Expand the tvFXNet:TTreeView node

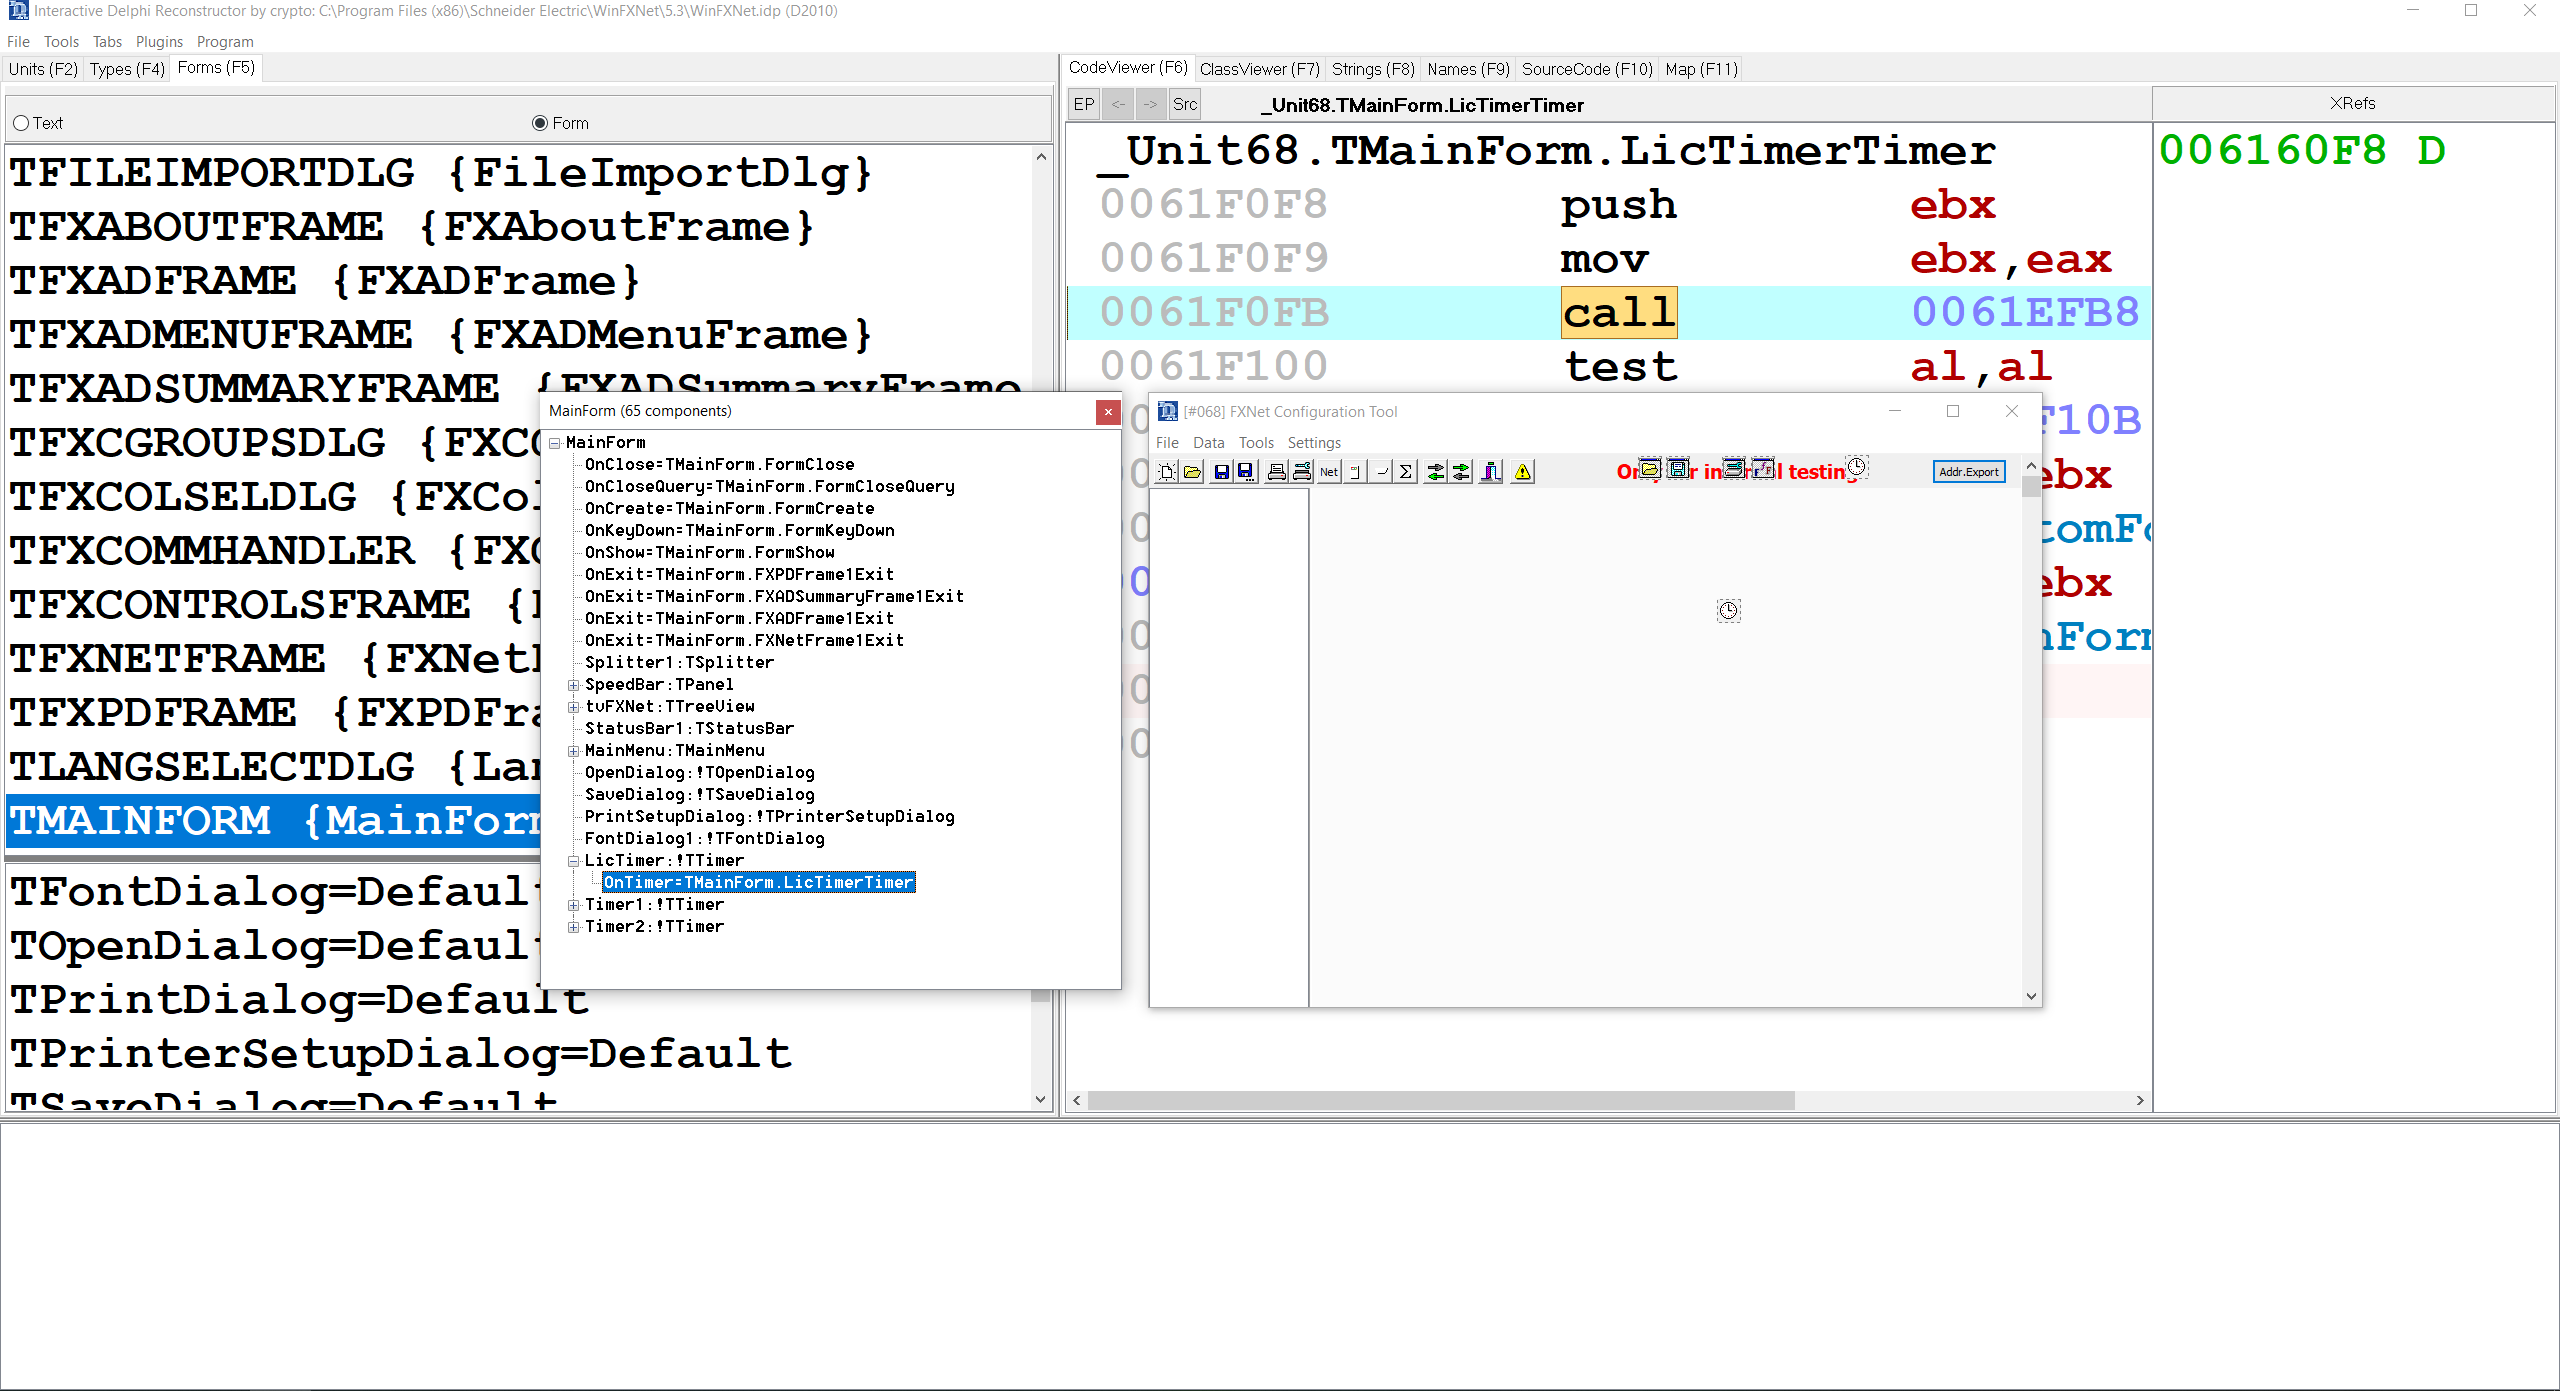tap(574, 707)
